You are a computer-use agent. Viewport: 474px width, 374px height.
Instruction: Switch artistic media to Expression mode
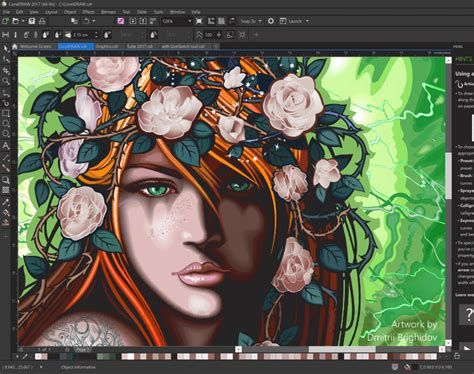[46, 35]
